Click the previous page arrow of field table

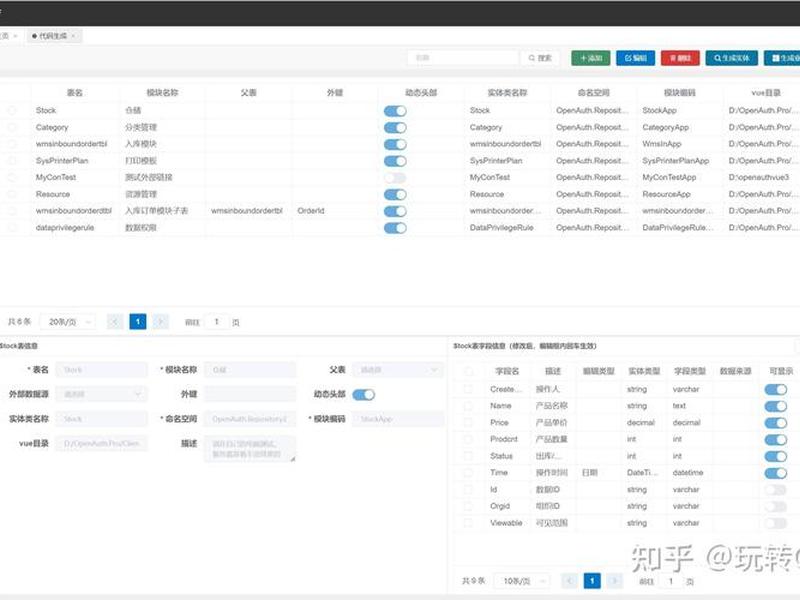(x=569, y=581)
